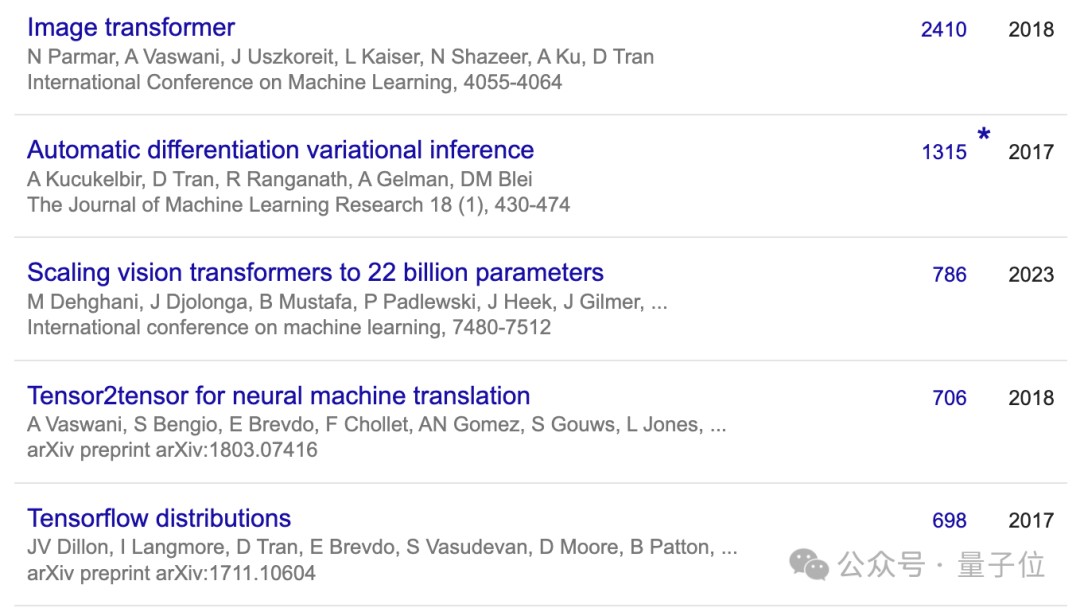Click the author list starting with N Parmar
1080x608 pixels.
340,56
